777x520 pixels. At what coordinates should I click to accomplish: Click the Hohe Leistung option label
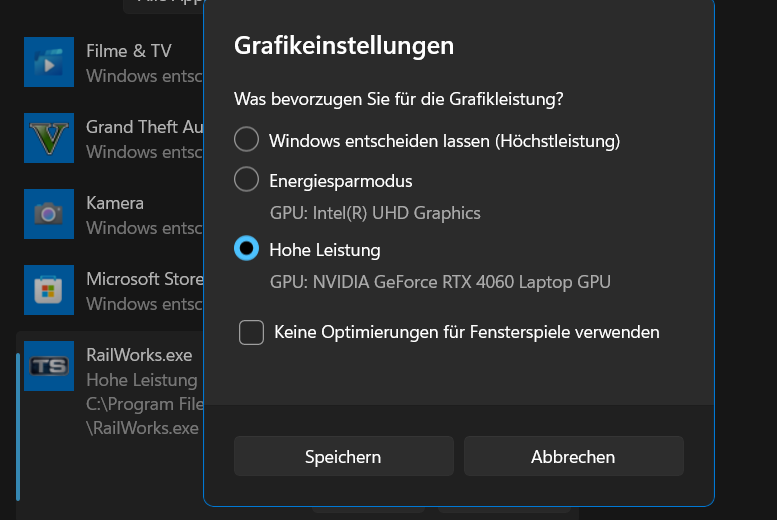point(325,249)
